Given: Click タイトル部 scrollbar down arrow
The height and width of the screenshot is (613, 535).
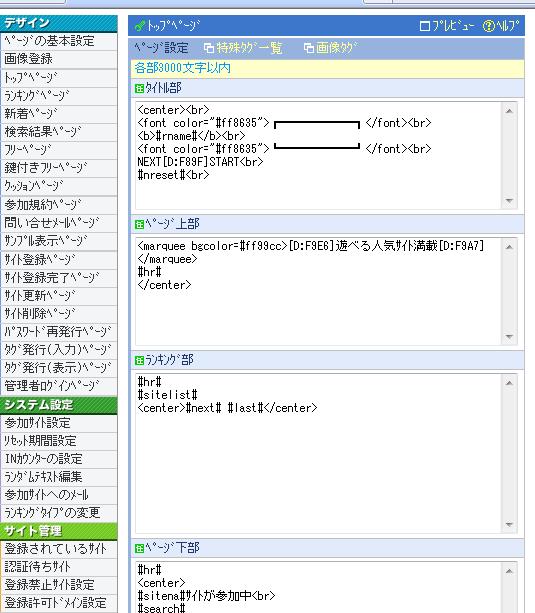Looking at the screenshot, I should 509,201.
